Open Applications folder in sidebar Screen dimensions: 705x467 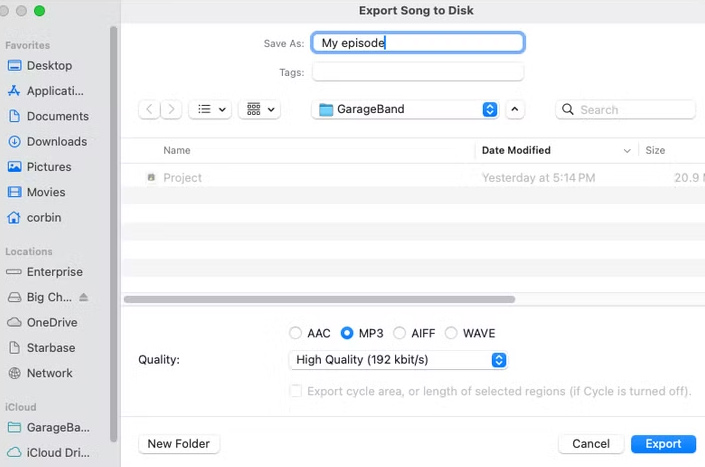point(45,91)
